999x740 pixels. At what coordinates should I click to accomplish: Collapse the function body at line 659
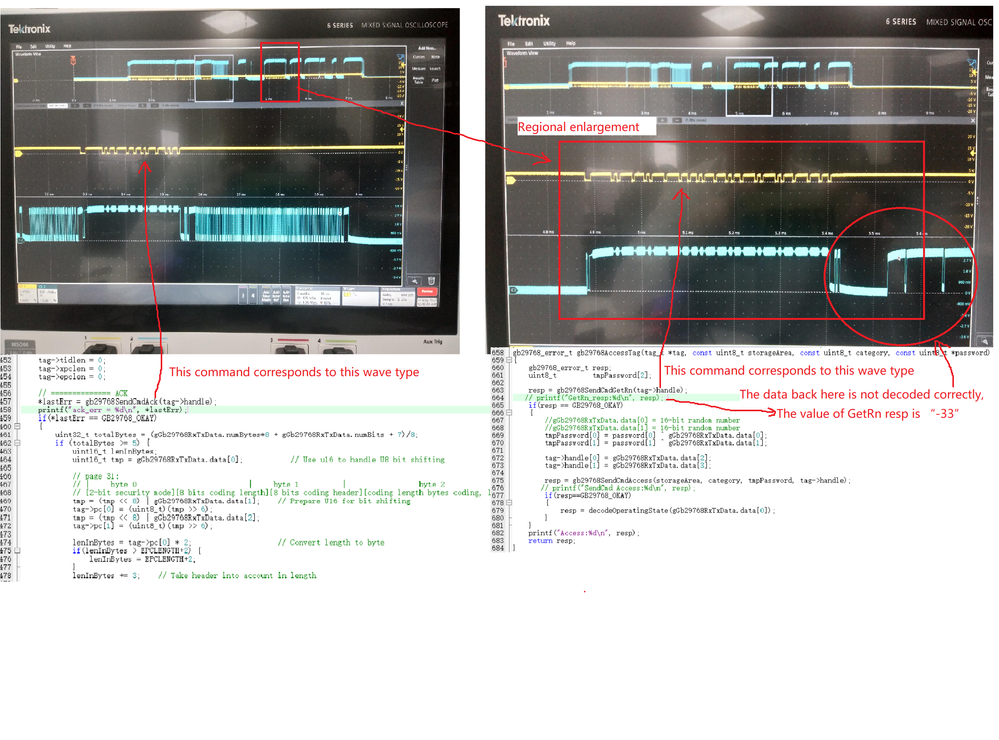[509, 360]
